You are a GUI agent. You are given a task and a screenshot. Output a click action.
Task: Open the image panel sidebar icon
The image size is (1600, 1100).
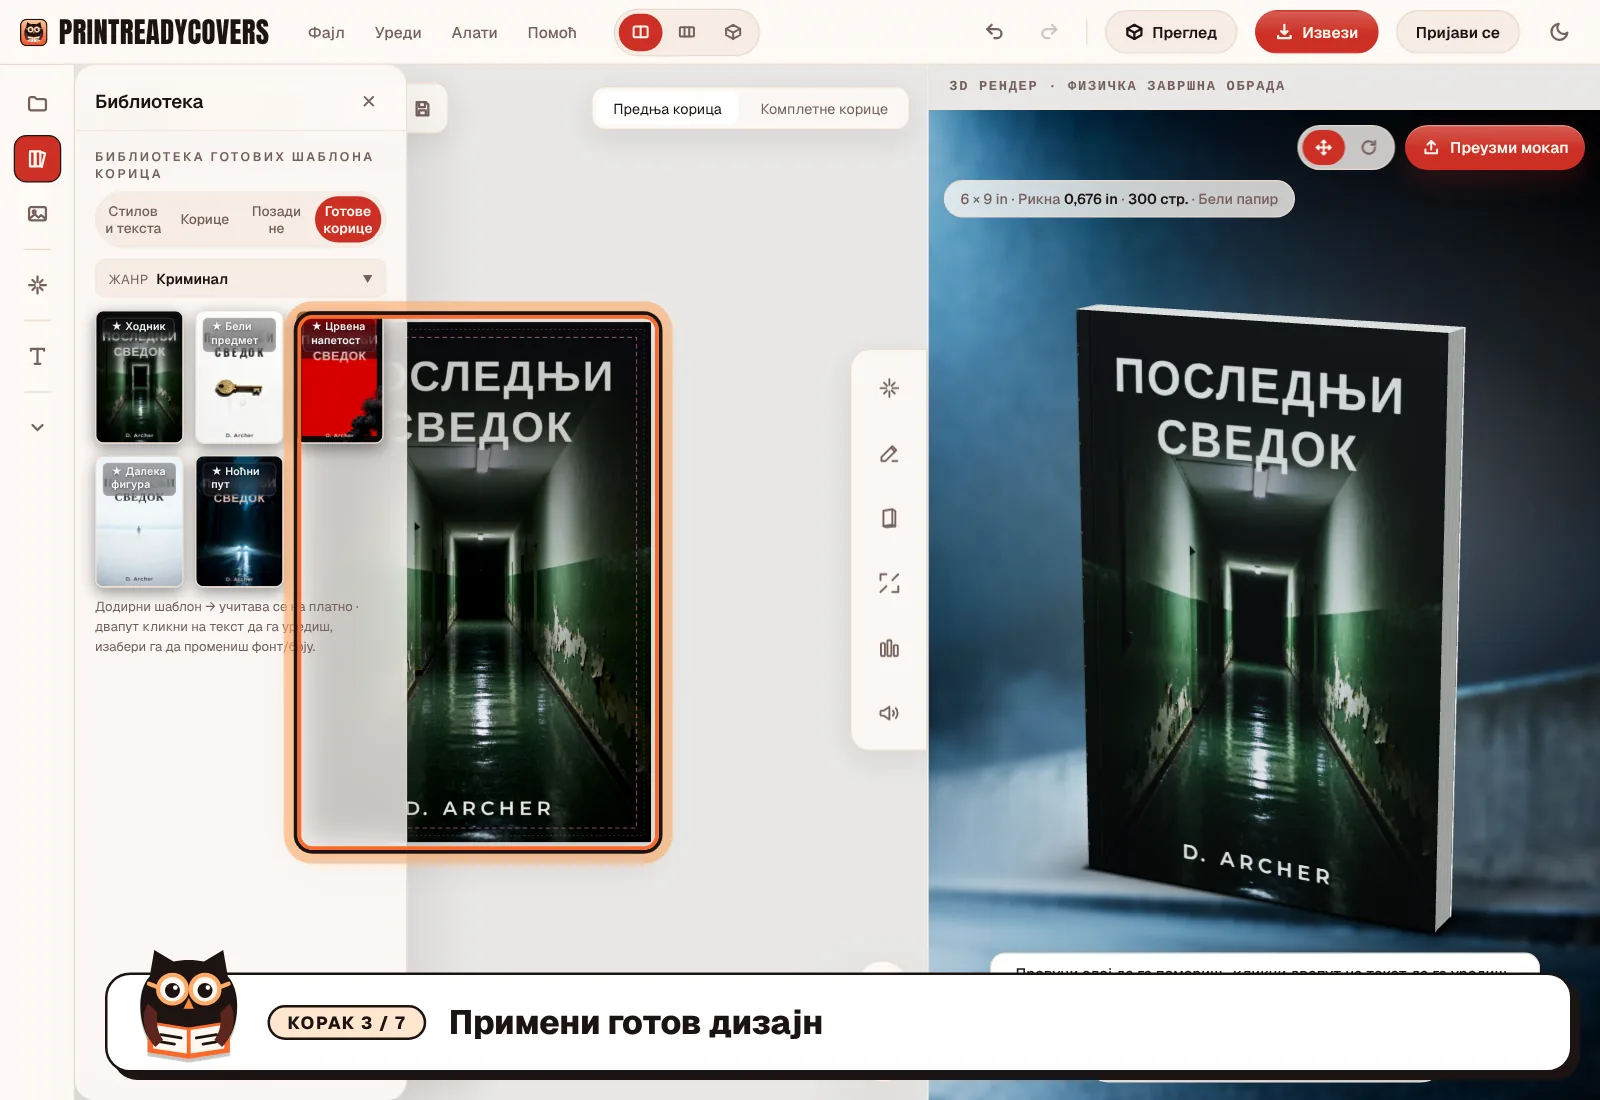pyautogui.click(x=37, y=214)
